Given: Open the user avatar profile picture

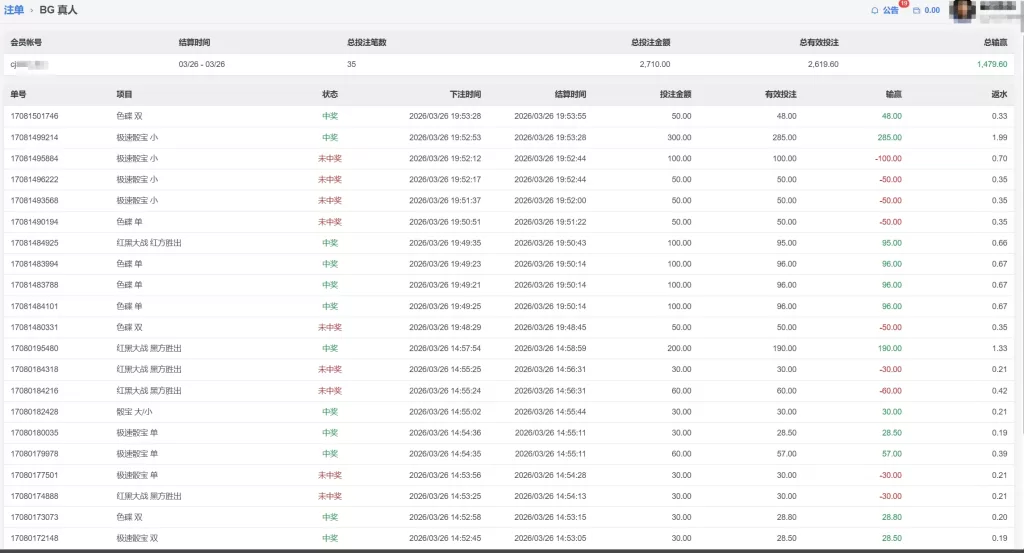Looking at the screenshot, I should pyautogui.click(x=962, y=11).
